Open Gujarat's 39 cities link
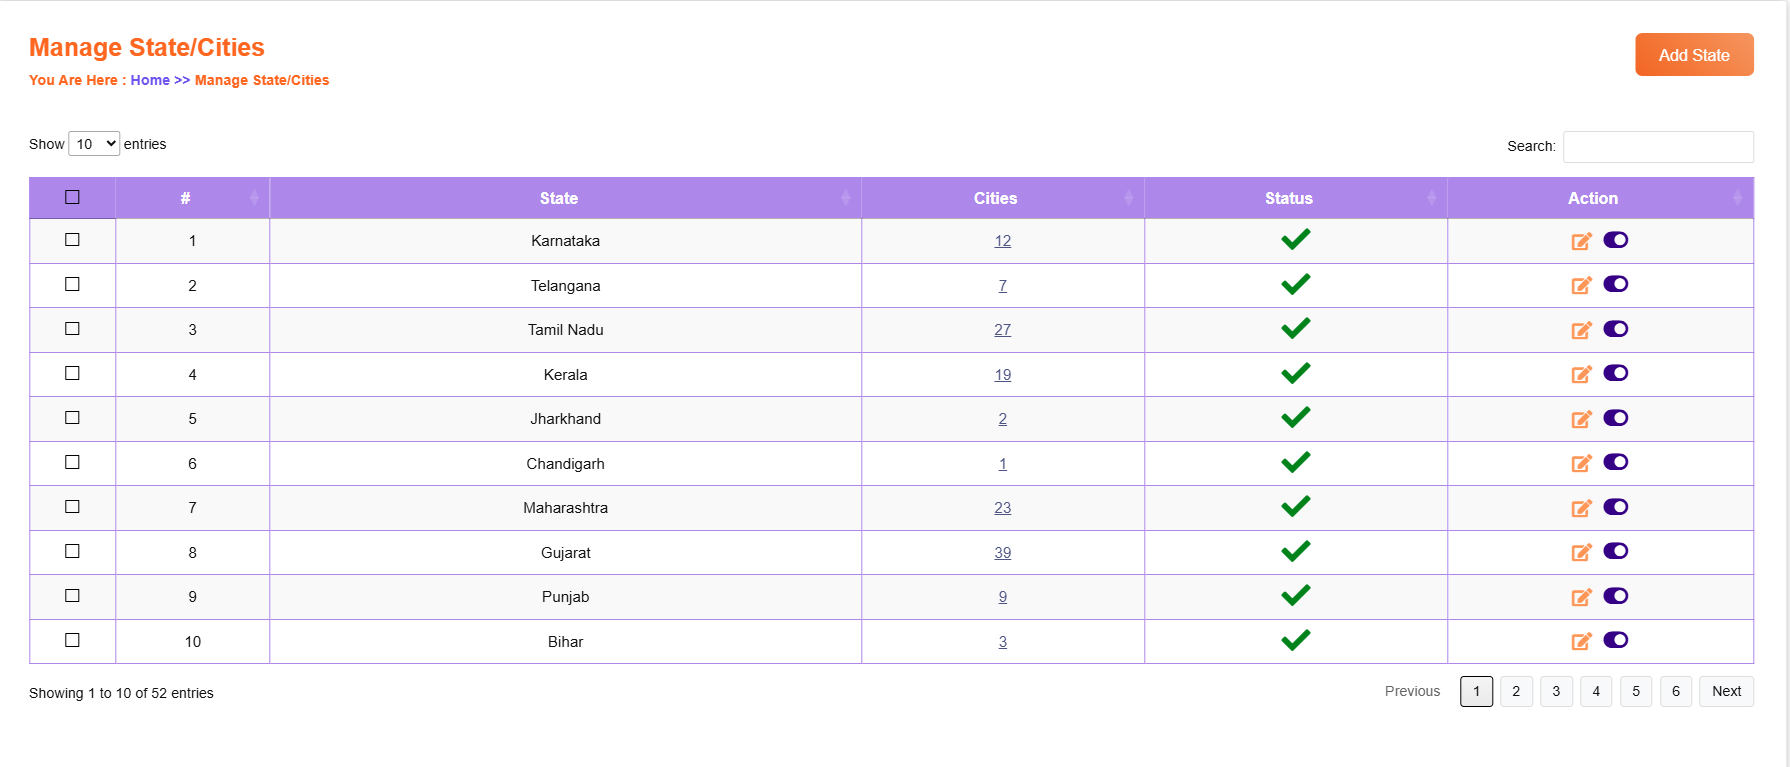1790x767 pixels. (1003, 553)
